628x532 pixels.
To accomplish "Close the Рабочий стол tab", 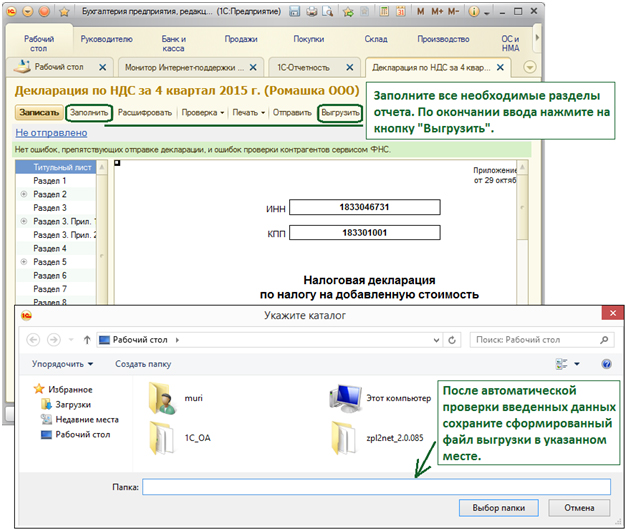I will coord(103,67).
